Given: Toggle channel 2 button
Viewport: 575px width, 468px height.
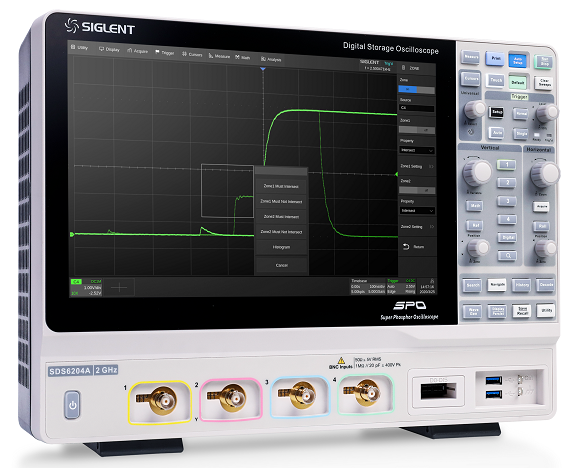Looking at the screenshot, I should coord(506,183).
